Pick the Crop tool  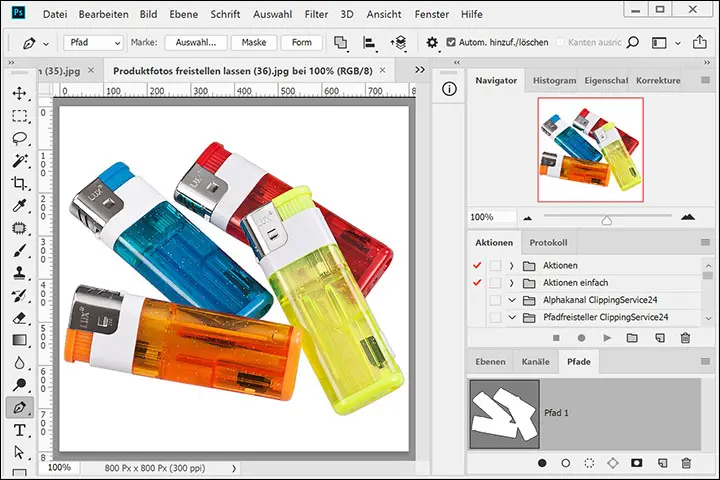tap(19, 184)
